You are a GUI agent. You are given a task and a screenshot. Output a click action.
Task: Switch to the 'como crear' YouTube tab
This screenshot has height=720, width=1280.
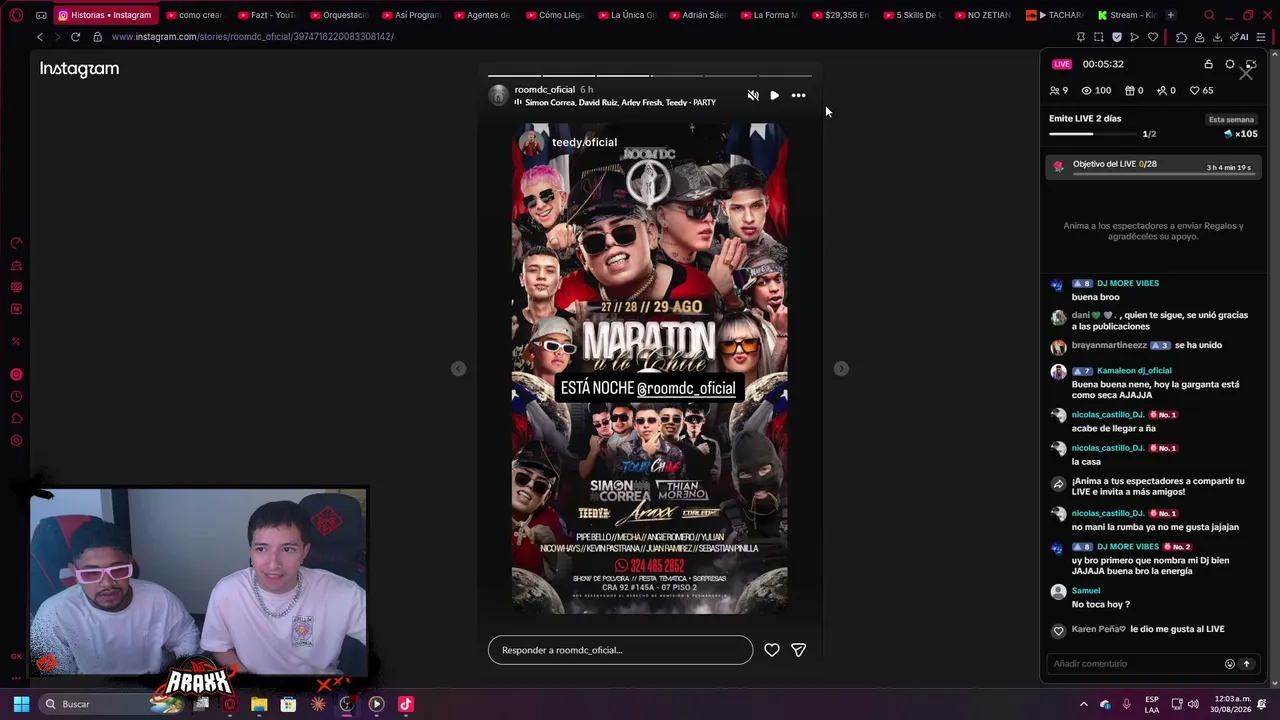[x=195, y=15]
